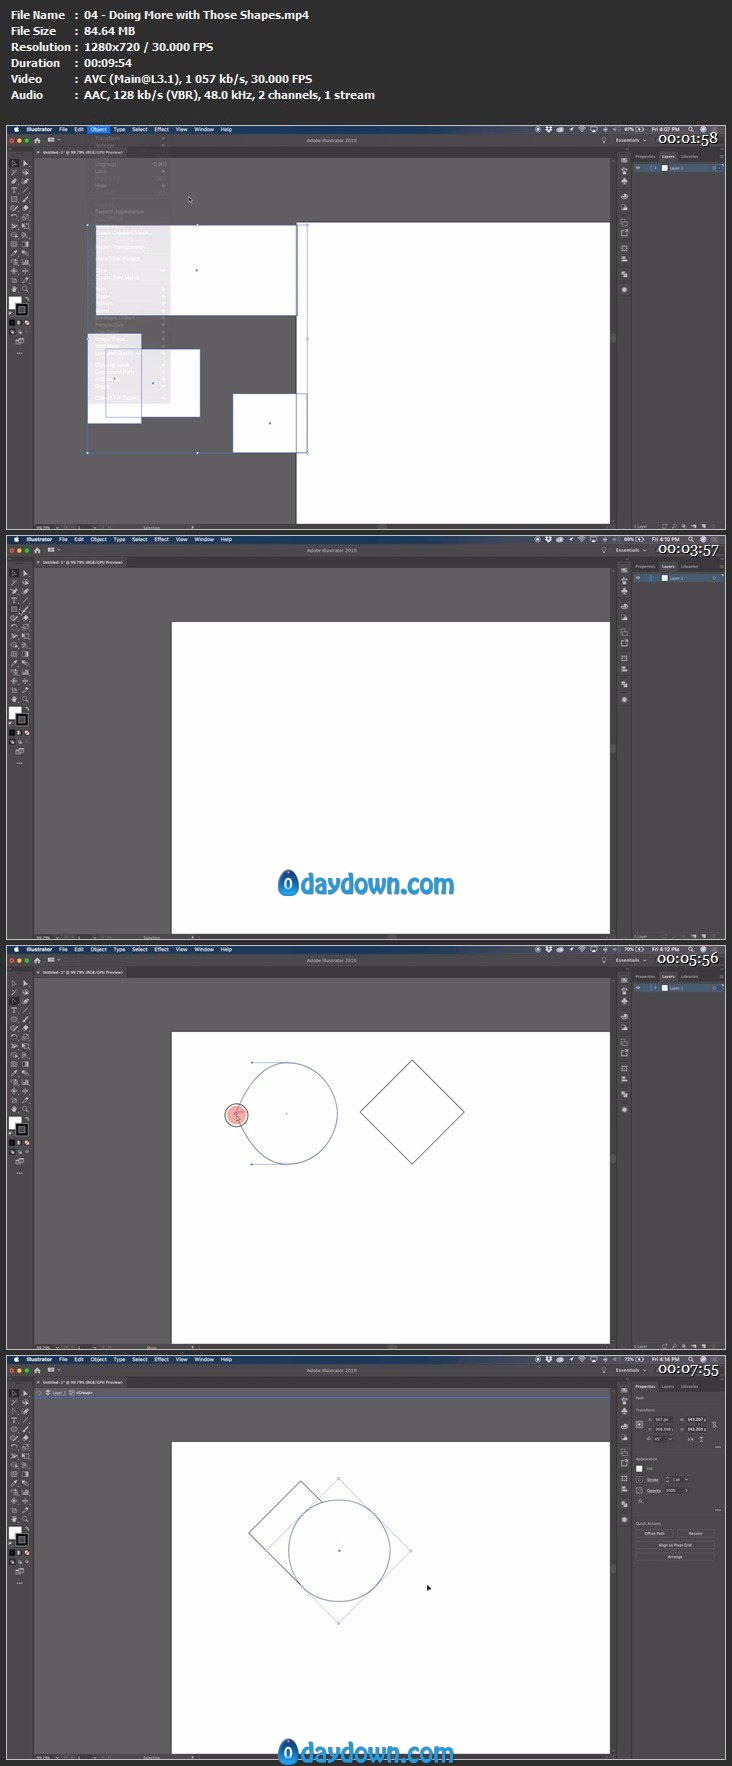Open macOS Spotlight search in the 00:01:58 frame
The height and width of the screenshot is (1766, 732).
[x=691, y=129]
